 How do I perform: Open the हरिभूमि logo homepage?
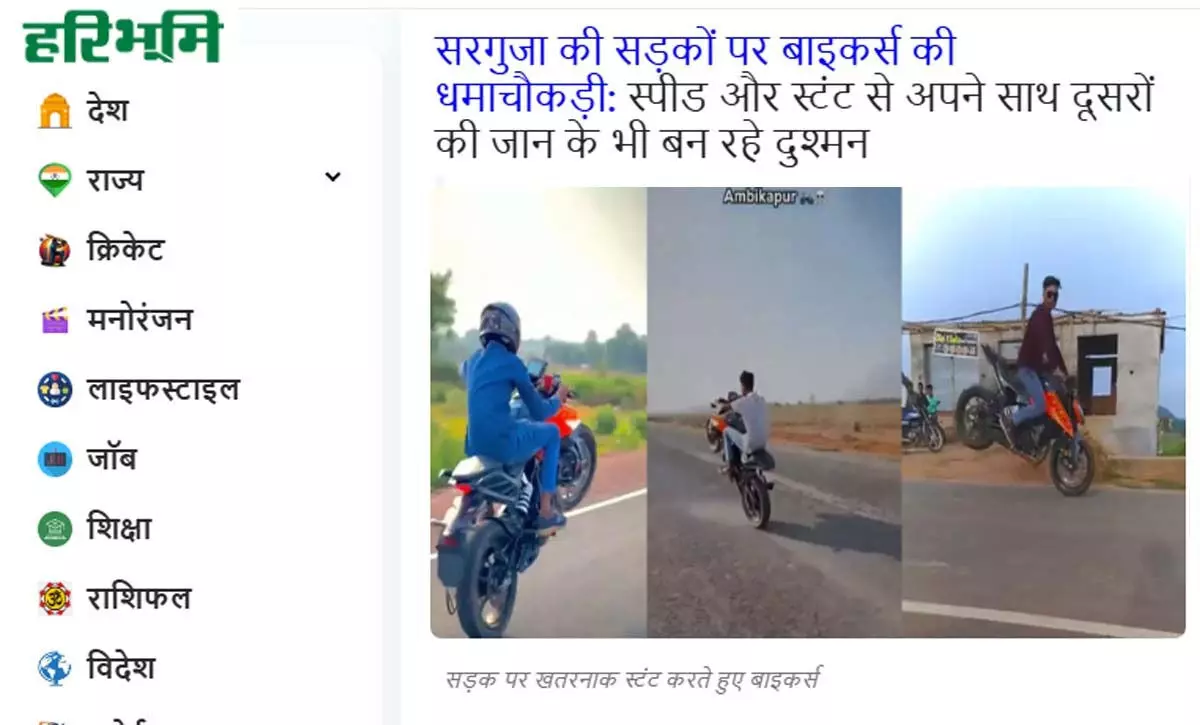point(123,38)
